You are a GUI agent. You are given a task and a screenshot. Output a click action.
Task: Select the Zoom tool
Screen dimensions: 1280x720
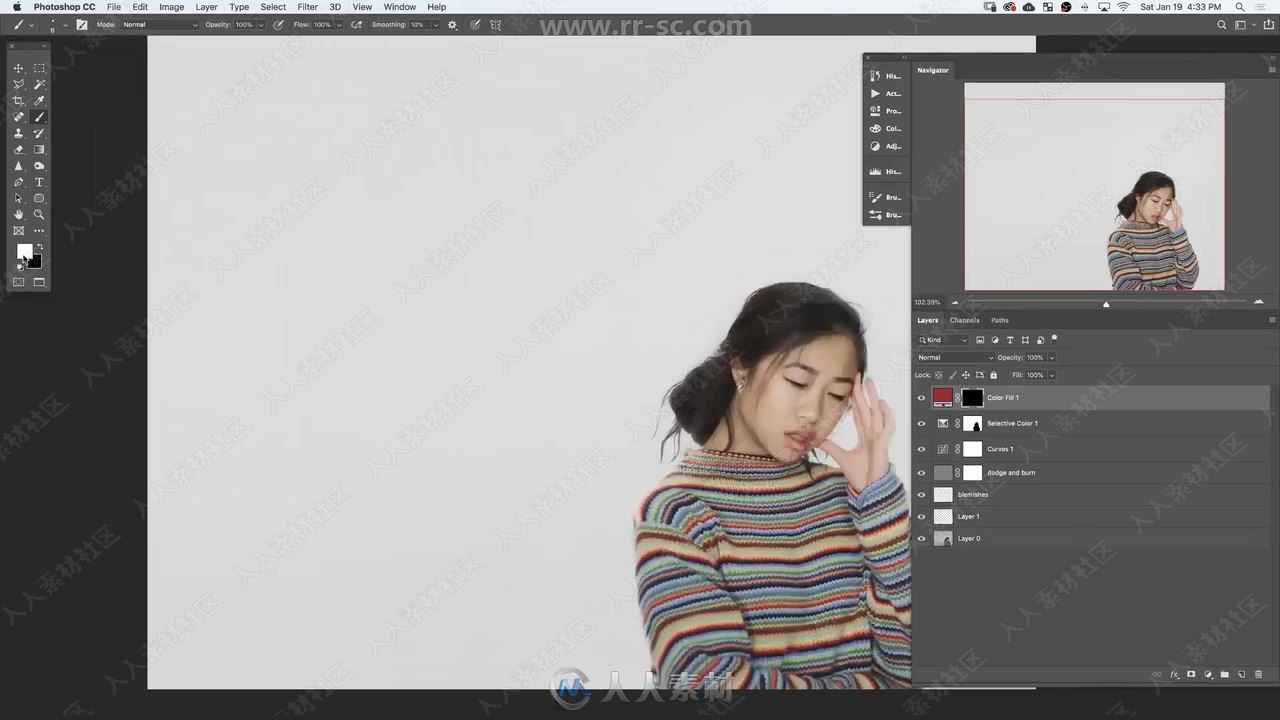click(x=39, y=214)
